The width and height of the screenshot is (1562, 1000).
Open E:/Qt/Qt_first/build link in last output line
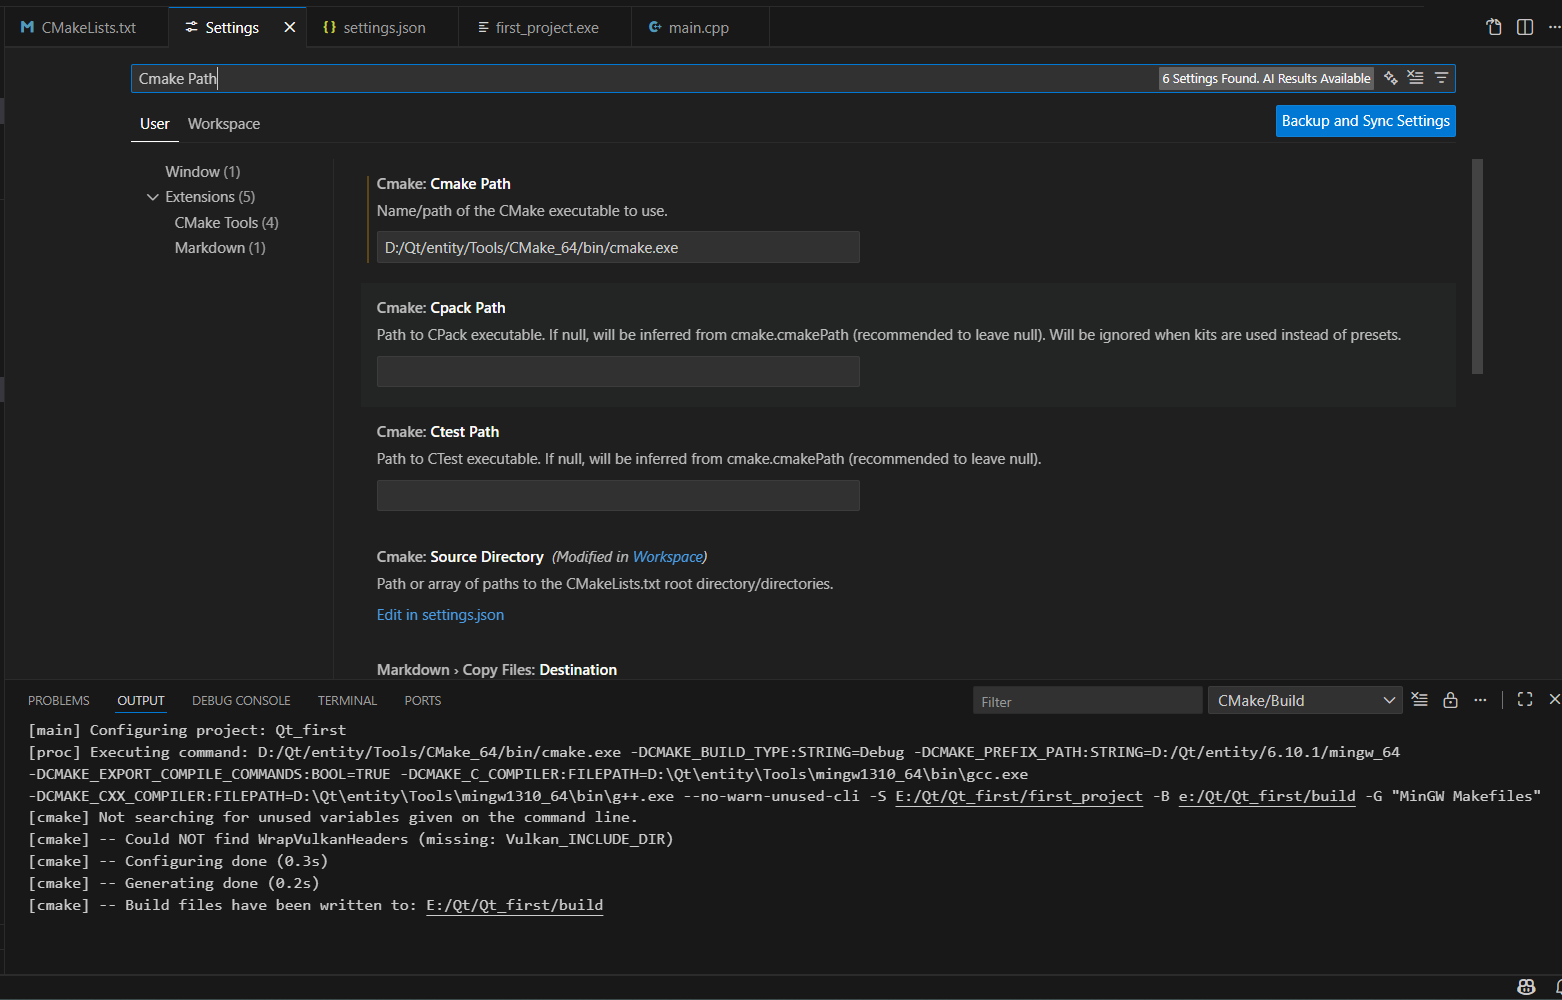click(514, 905)
